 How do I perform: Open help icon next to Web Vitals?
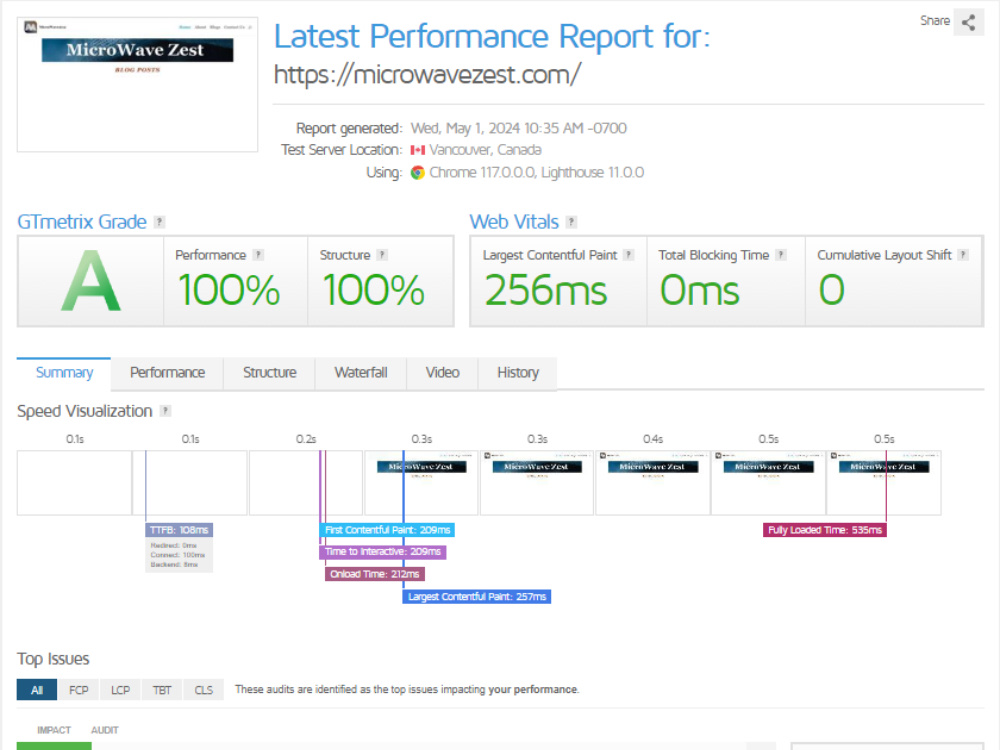pyautogui.click(x=571, y=222)
